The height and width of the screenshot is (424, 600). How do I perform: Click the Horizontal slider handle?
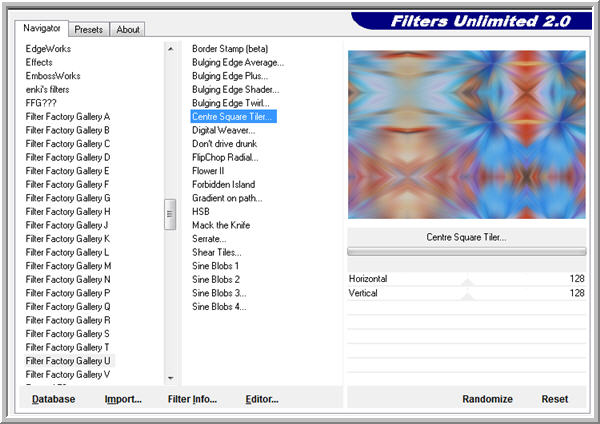(467, 282)
